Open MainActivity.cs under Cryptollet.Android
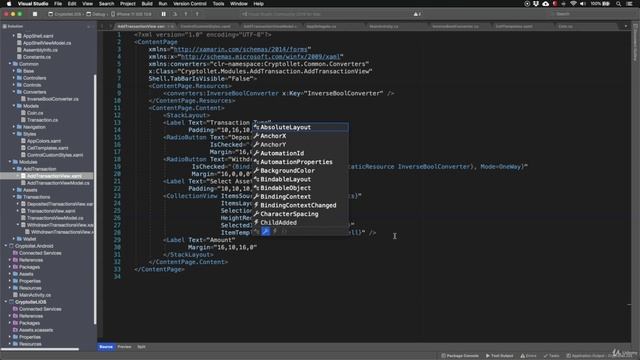640x360 pixels. [35, 295]
